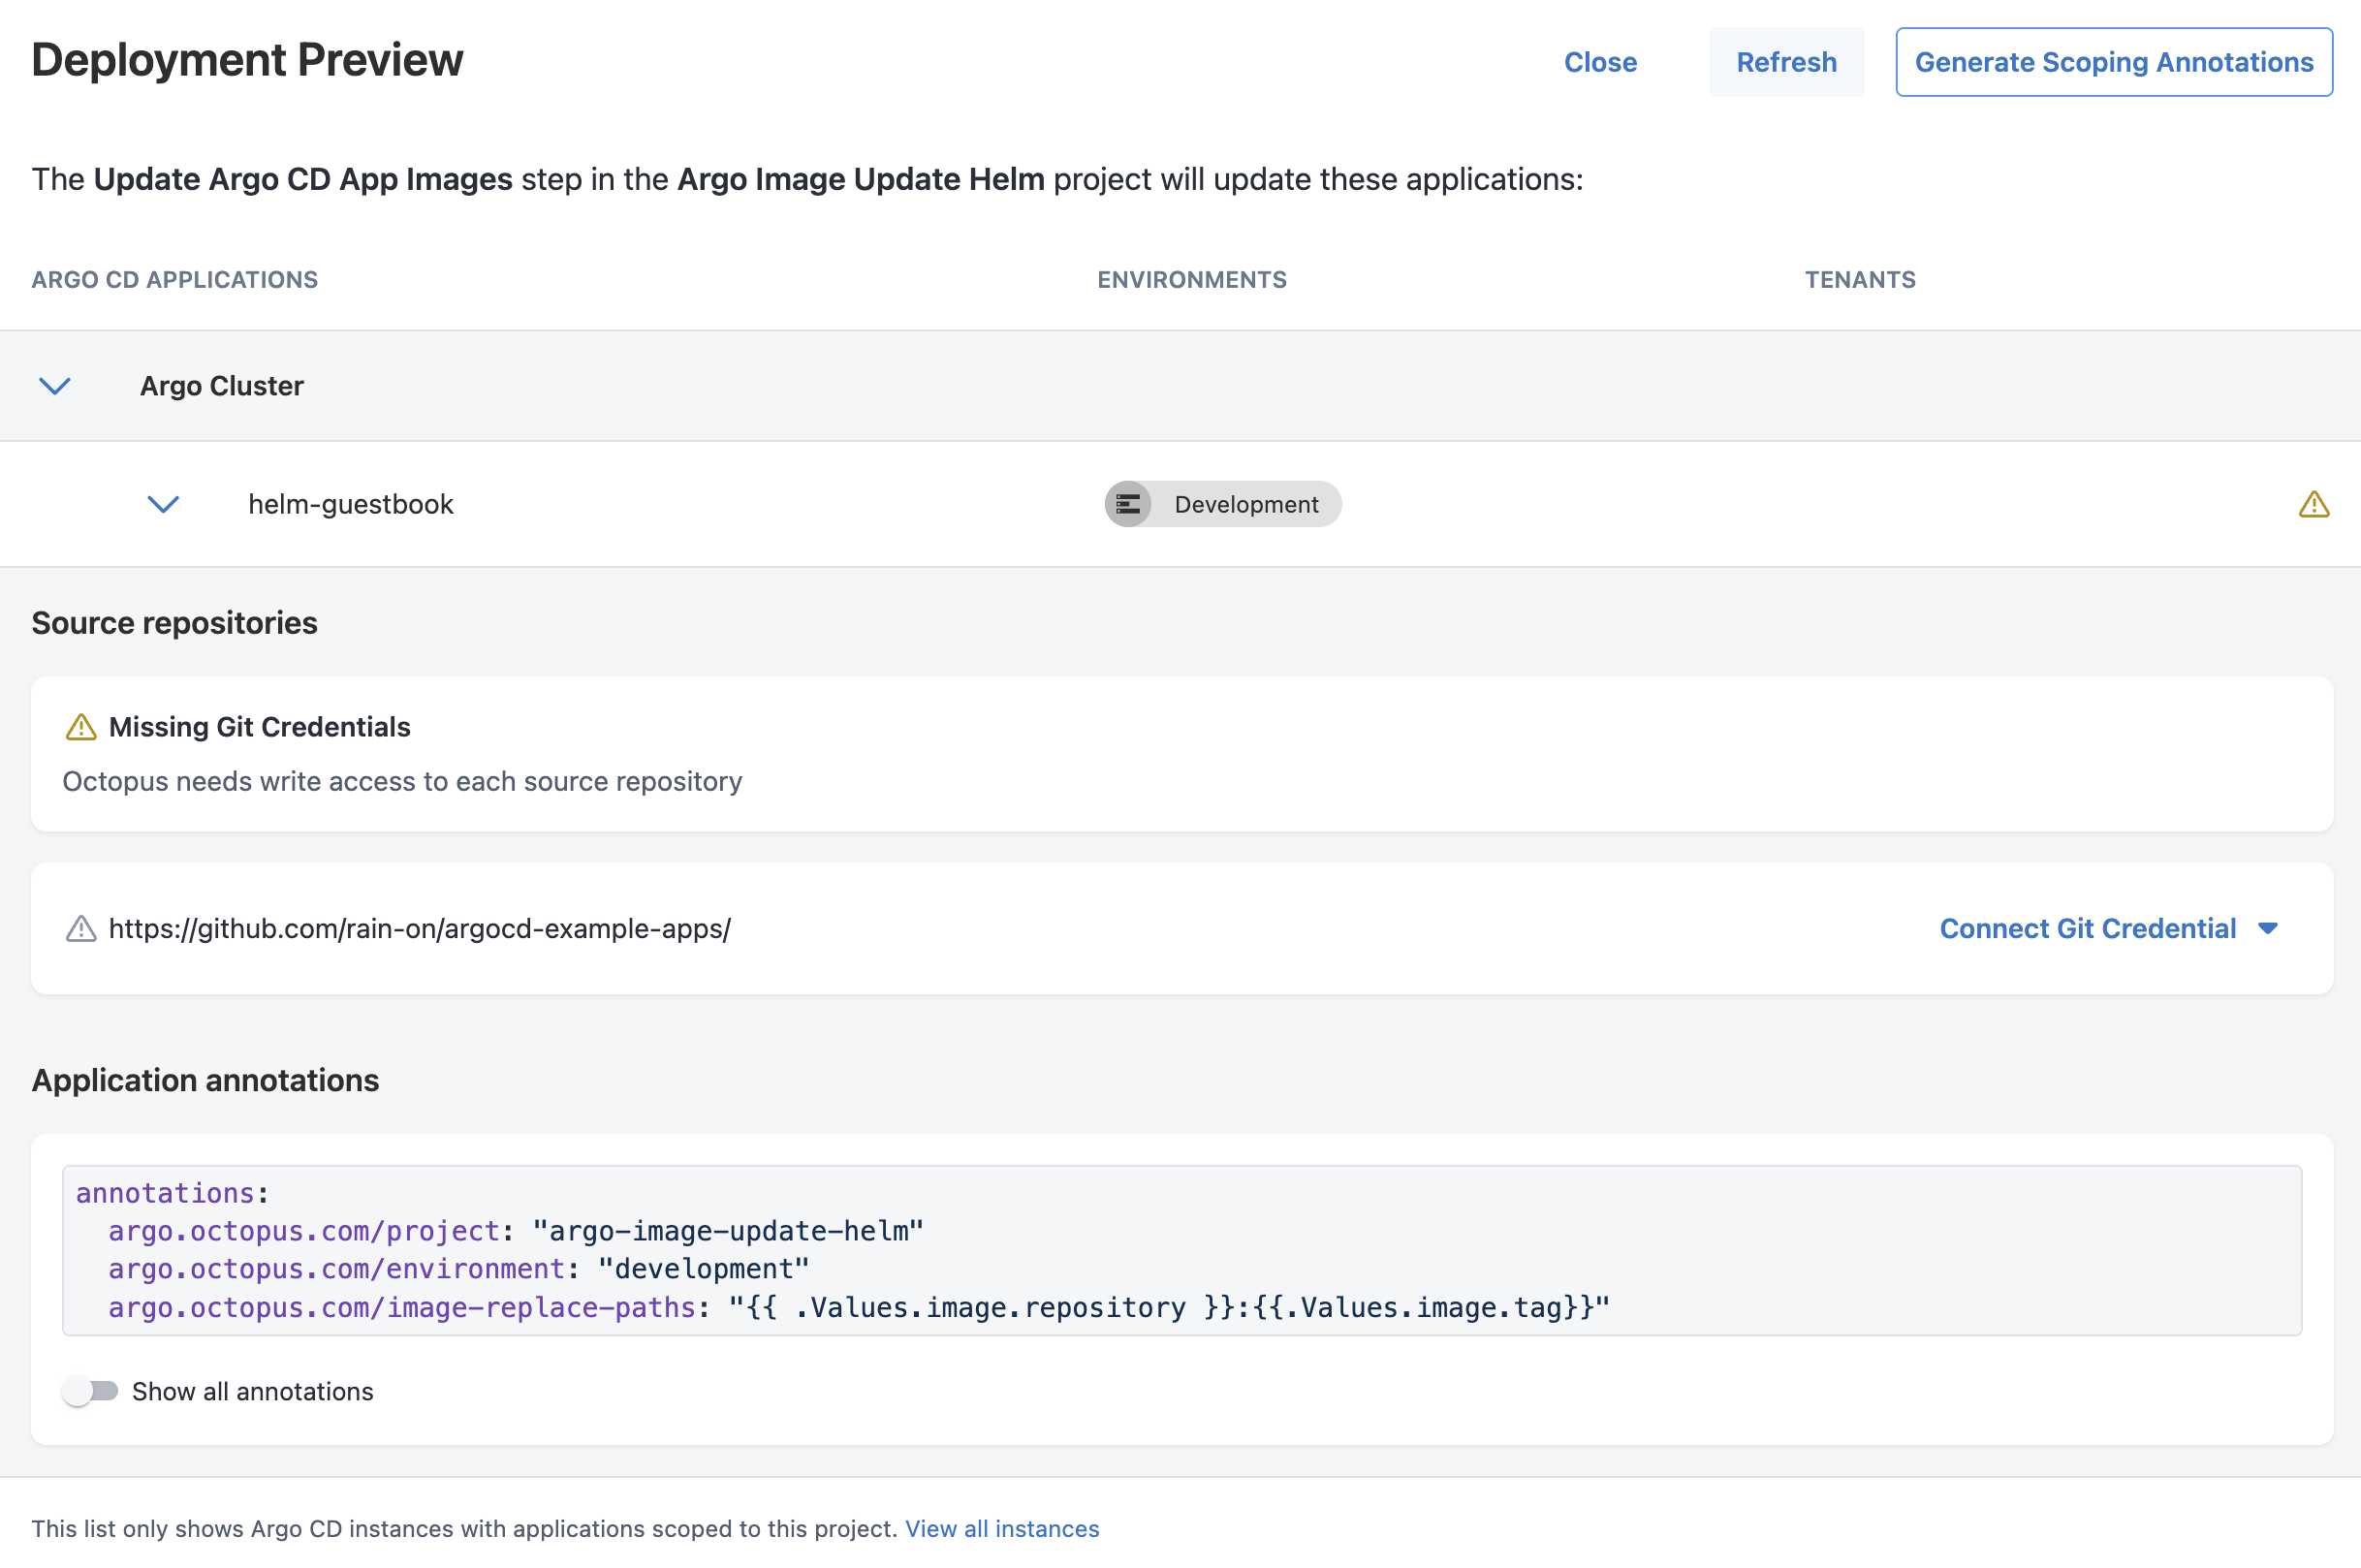This screenshot has width=2361, height=1568.
Task: Open View all instances link
Action: point(1001,1528)
